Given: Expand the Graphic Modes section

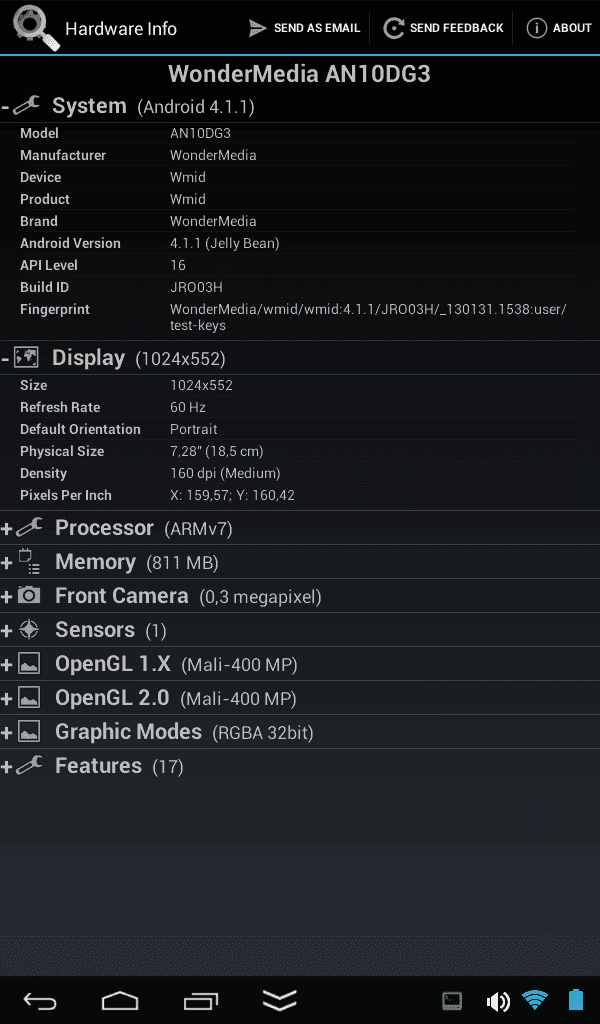Looking at the screenshot, I should (300, 731).
